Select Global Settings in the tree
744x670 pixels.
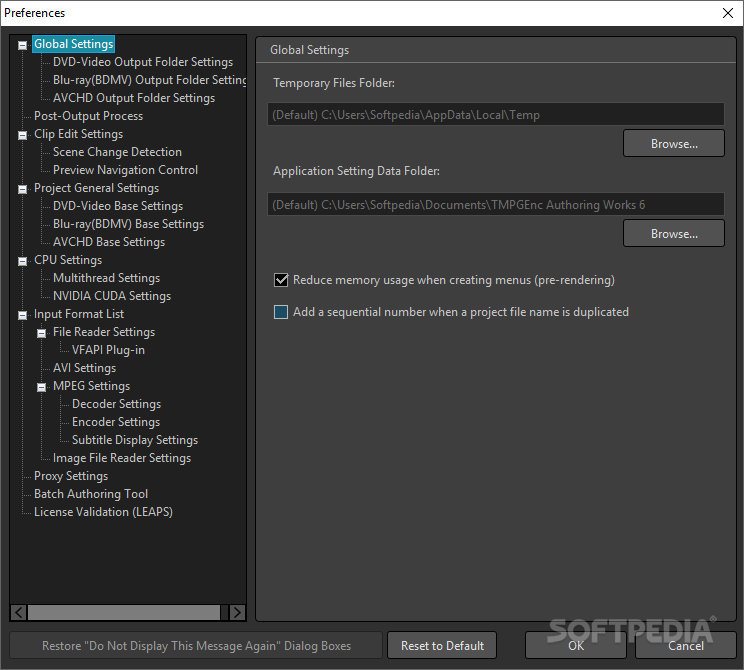(x=74, y=44)
